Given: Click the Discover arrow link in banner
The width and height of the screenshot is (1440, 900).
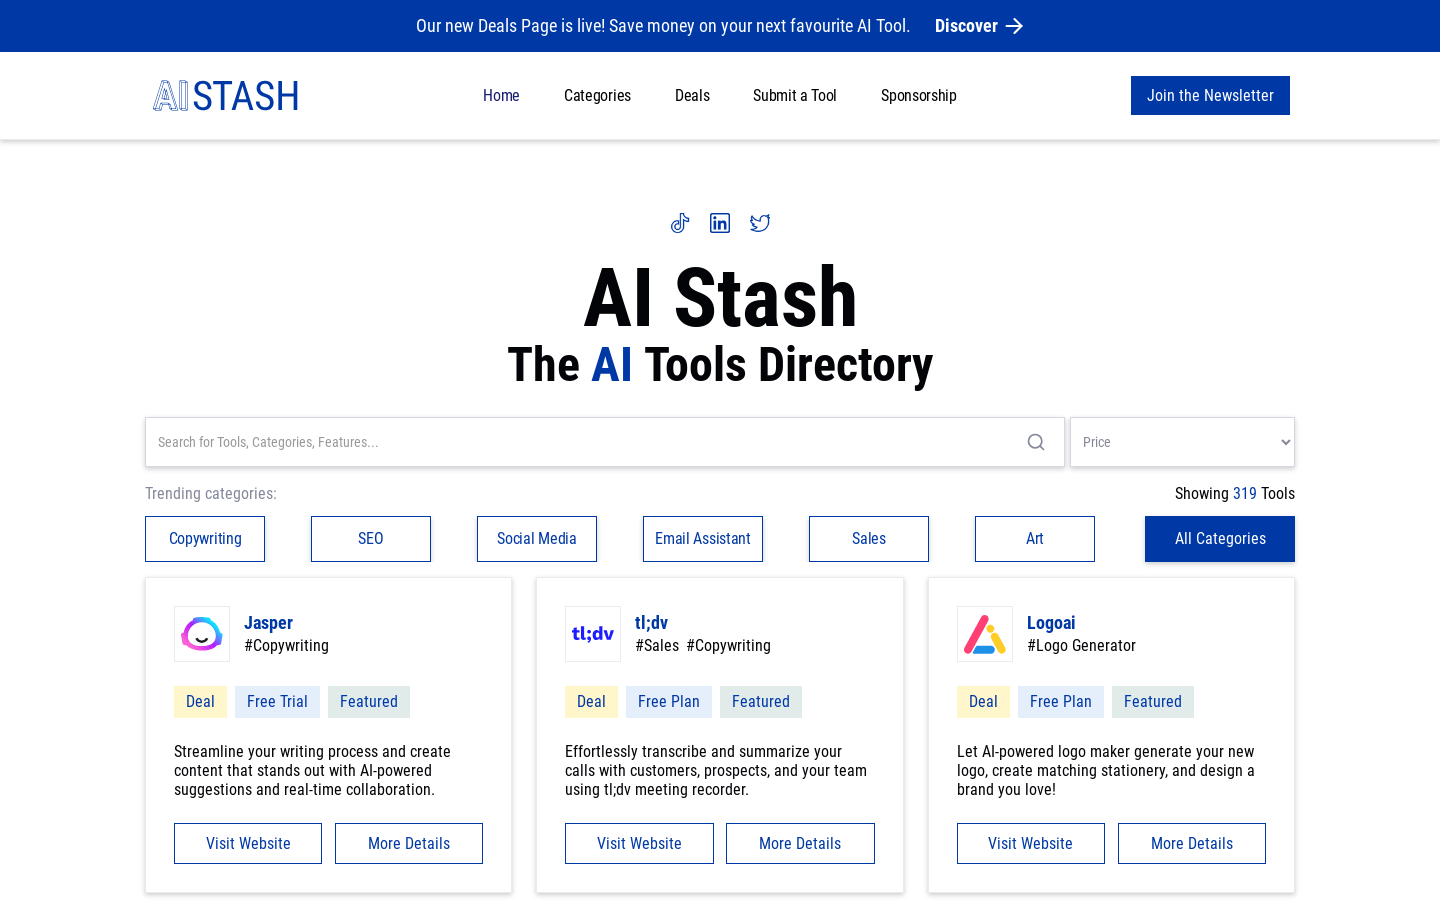Looking at the screenshot, I should coord(979,26).
